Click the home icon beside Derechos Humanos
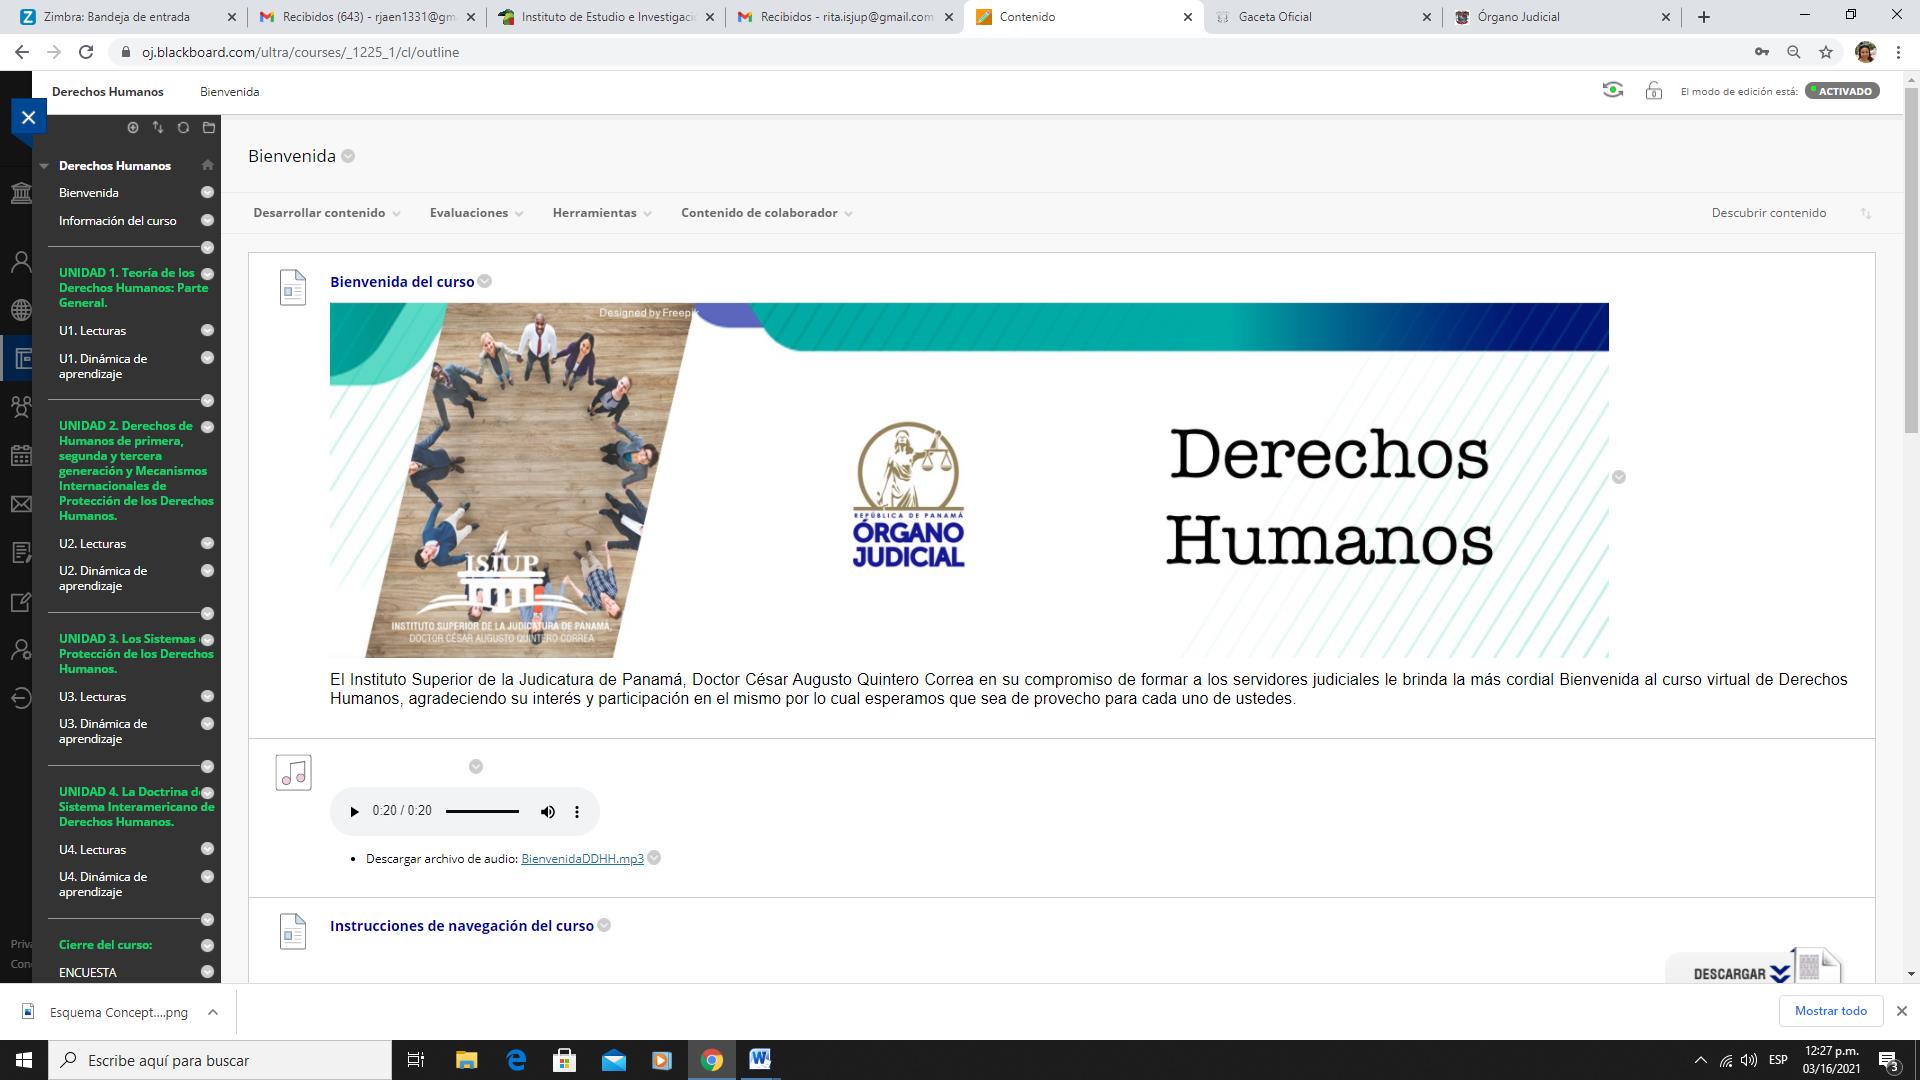 tap(207, 165)
